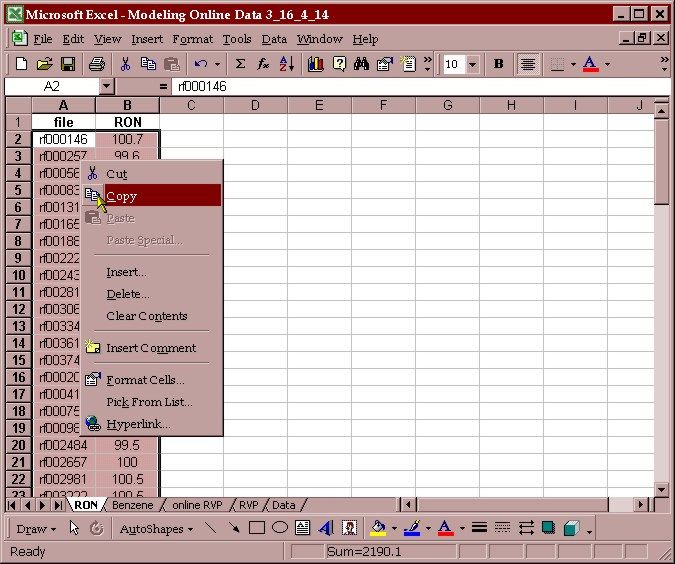
Task: Insert Clip Art from Drawing toolbar
Action: click(x=349, y=528)
